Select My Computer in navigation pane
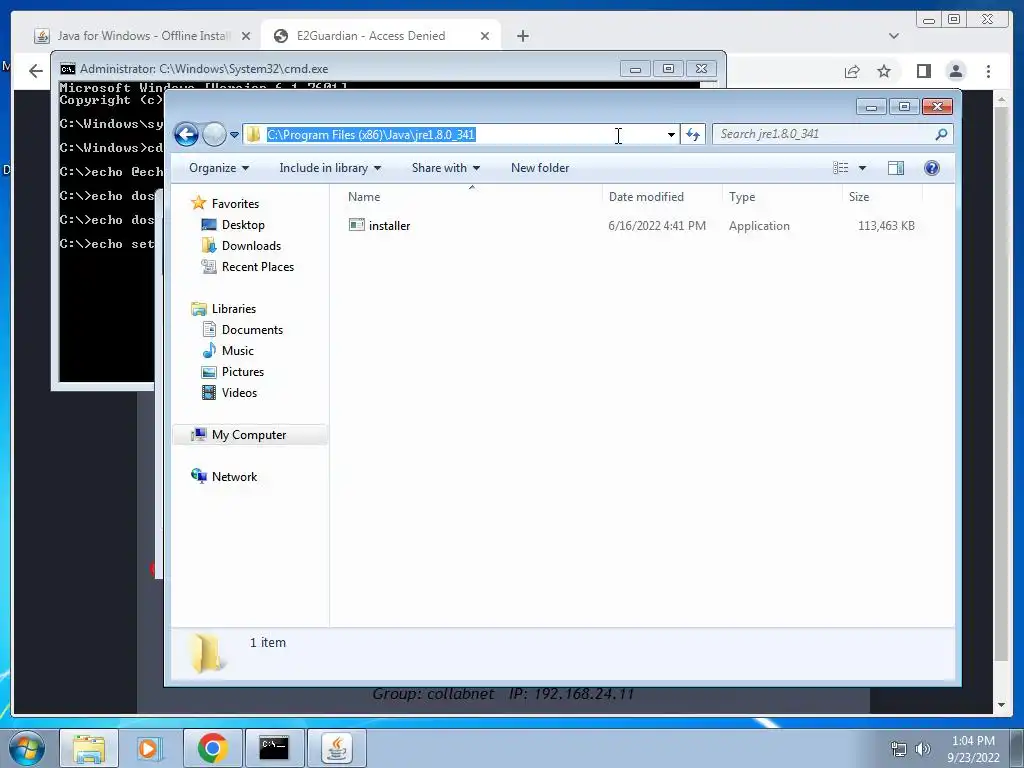Viewport: 1024px width, 768px height. tap(249, 435)
